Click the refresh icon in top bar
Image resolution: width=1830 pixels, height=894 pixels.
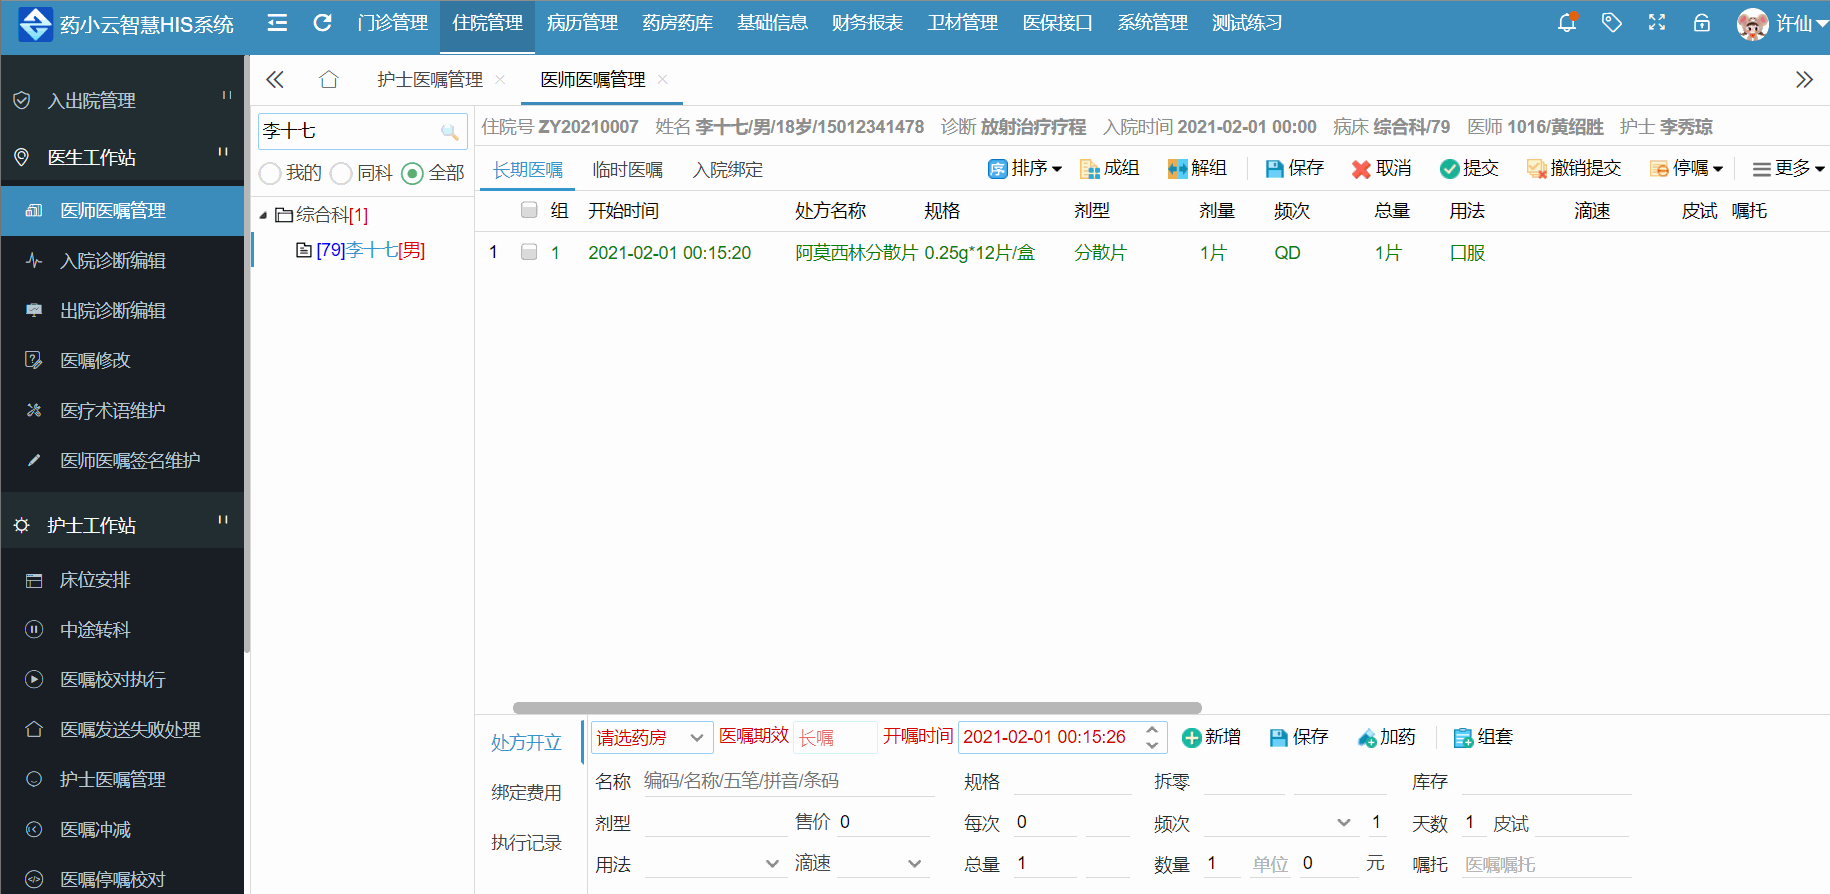click(x=322, y=23)
